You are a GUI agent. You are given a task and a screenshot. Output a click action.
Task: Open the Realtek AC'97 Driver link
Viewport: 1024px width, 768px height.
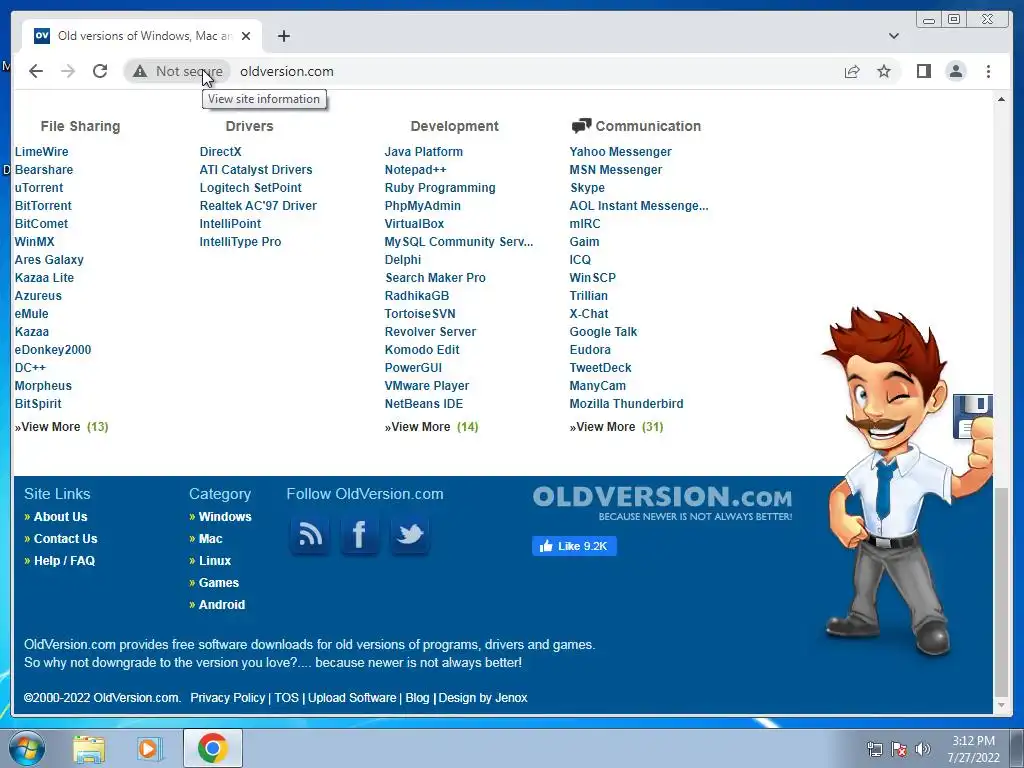pos(258,206)
